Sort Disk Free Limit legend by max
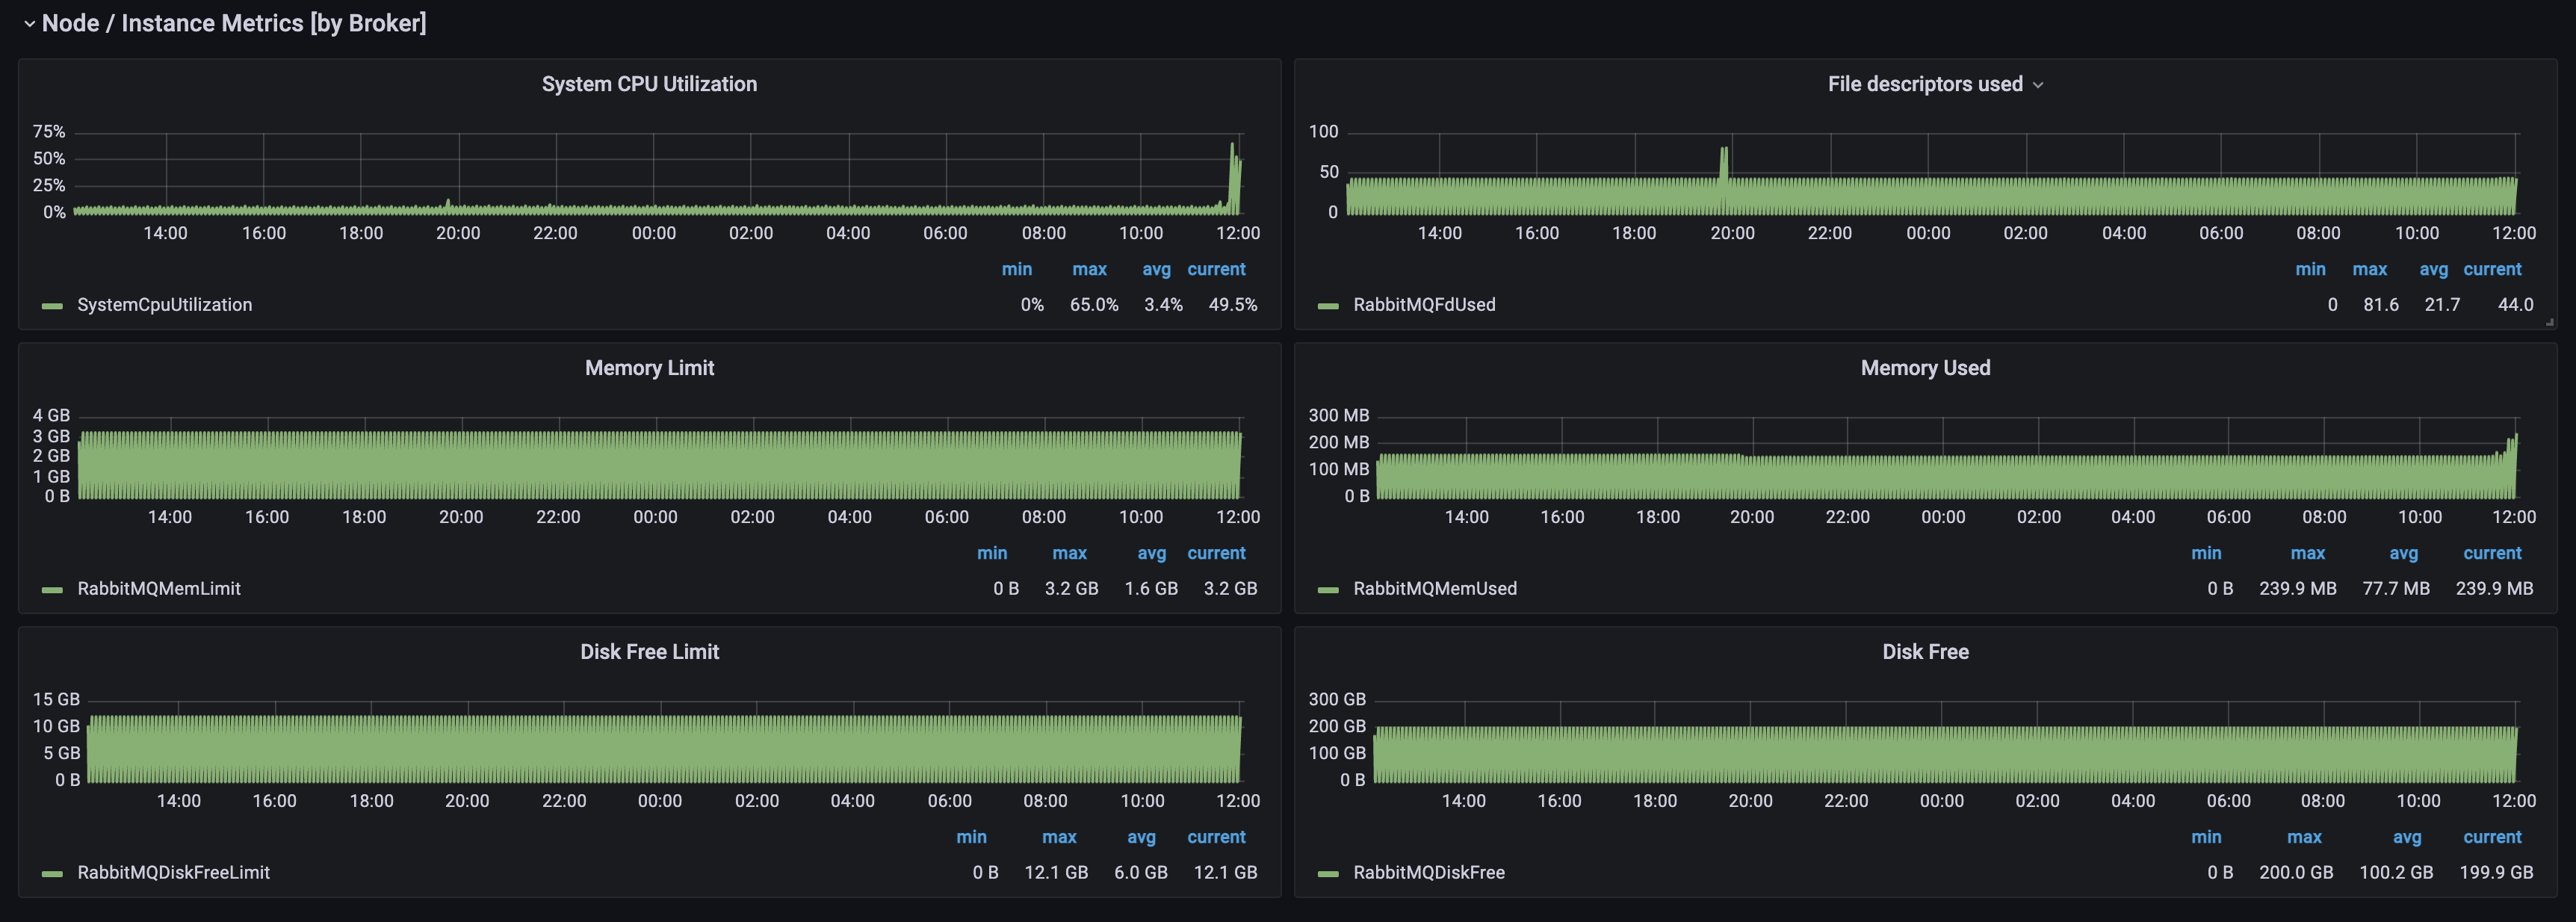 pyautogui.click(x=1059, y=837)
